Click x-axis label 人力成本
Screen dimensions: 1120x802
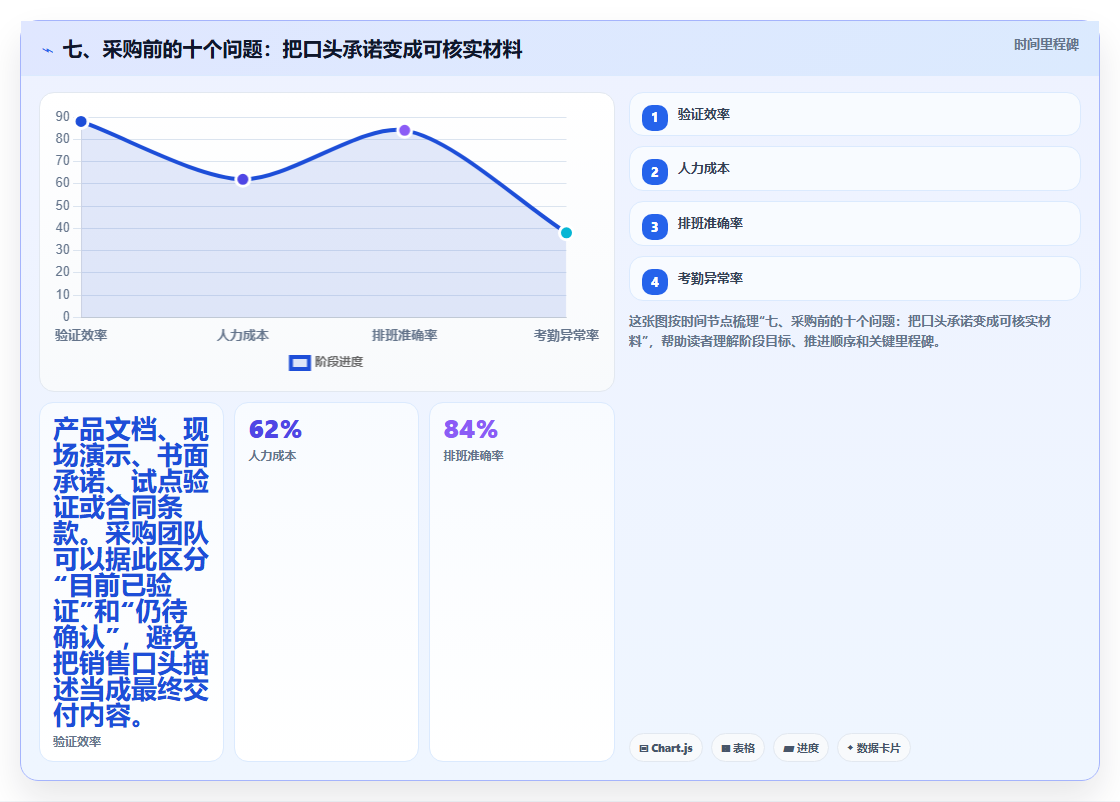(243, 335)
